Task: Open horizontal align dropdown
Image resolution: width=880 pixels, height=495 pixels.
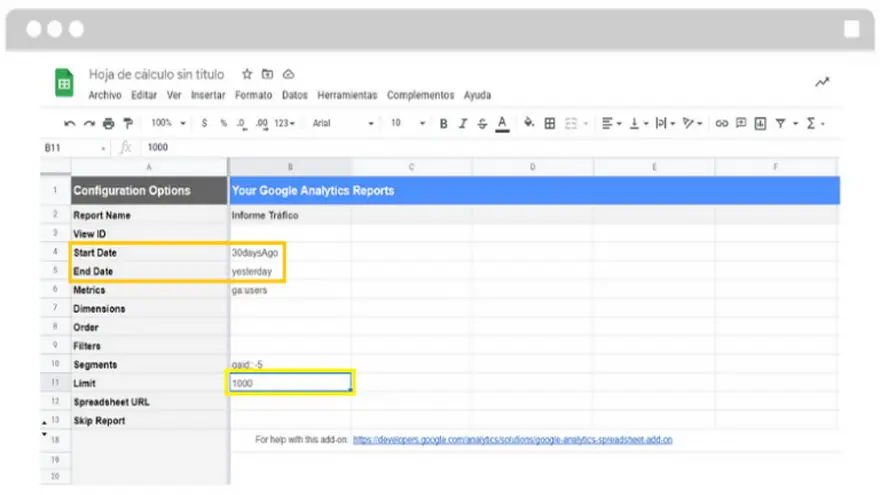Action: click(x=611, y=123)
